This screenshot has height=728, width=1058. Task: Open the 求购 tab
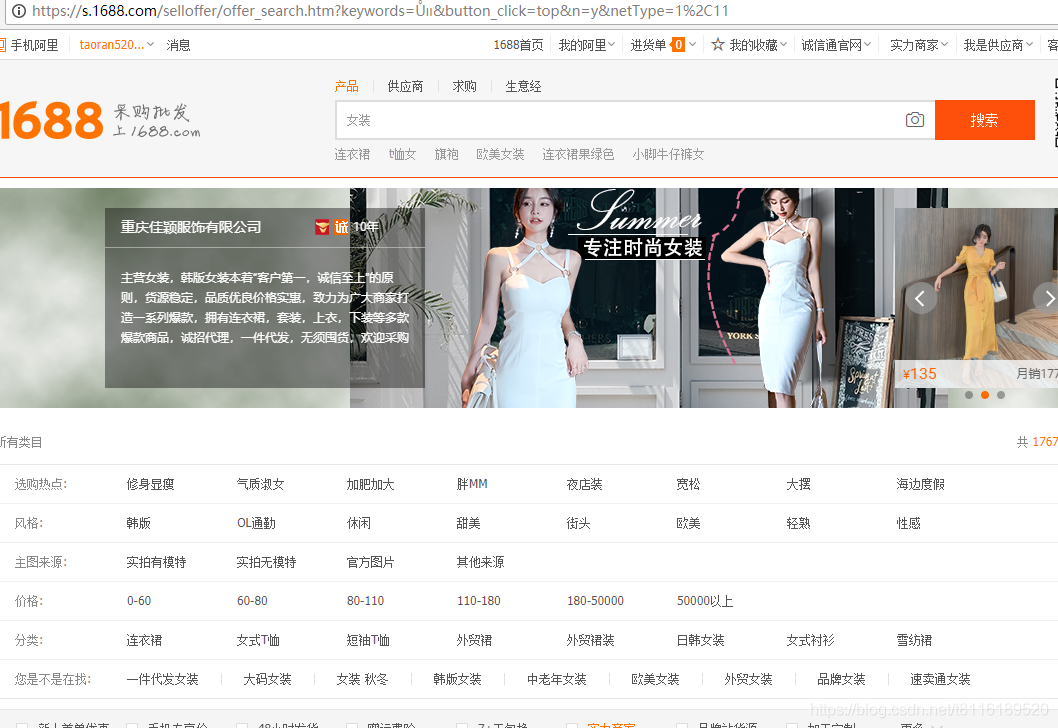(463, 86)
